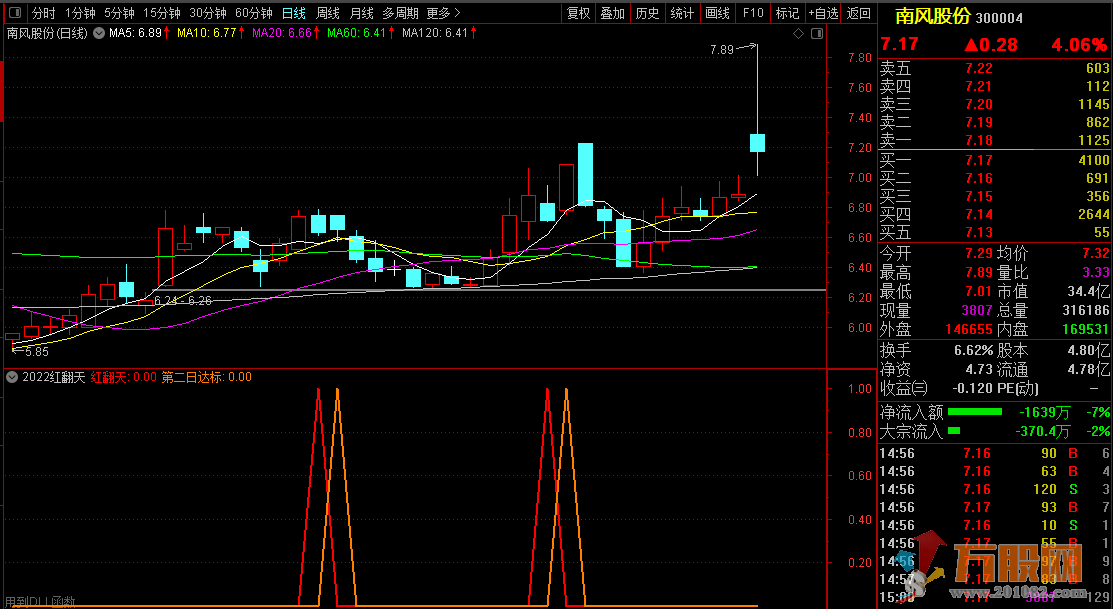Viewport: 1113px width, 609px height.
Task: Click the 买三 price 7.15
Action: 979,196
